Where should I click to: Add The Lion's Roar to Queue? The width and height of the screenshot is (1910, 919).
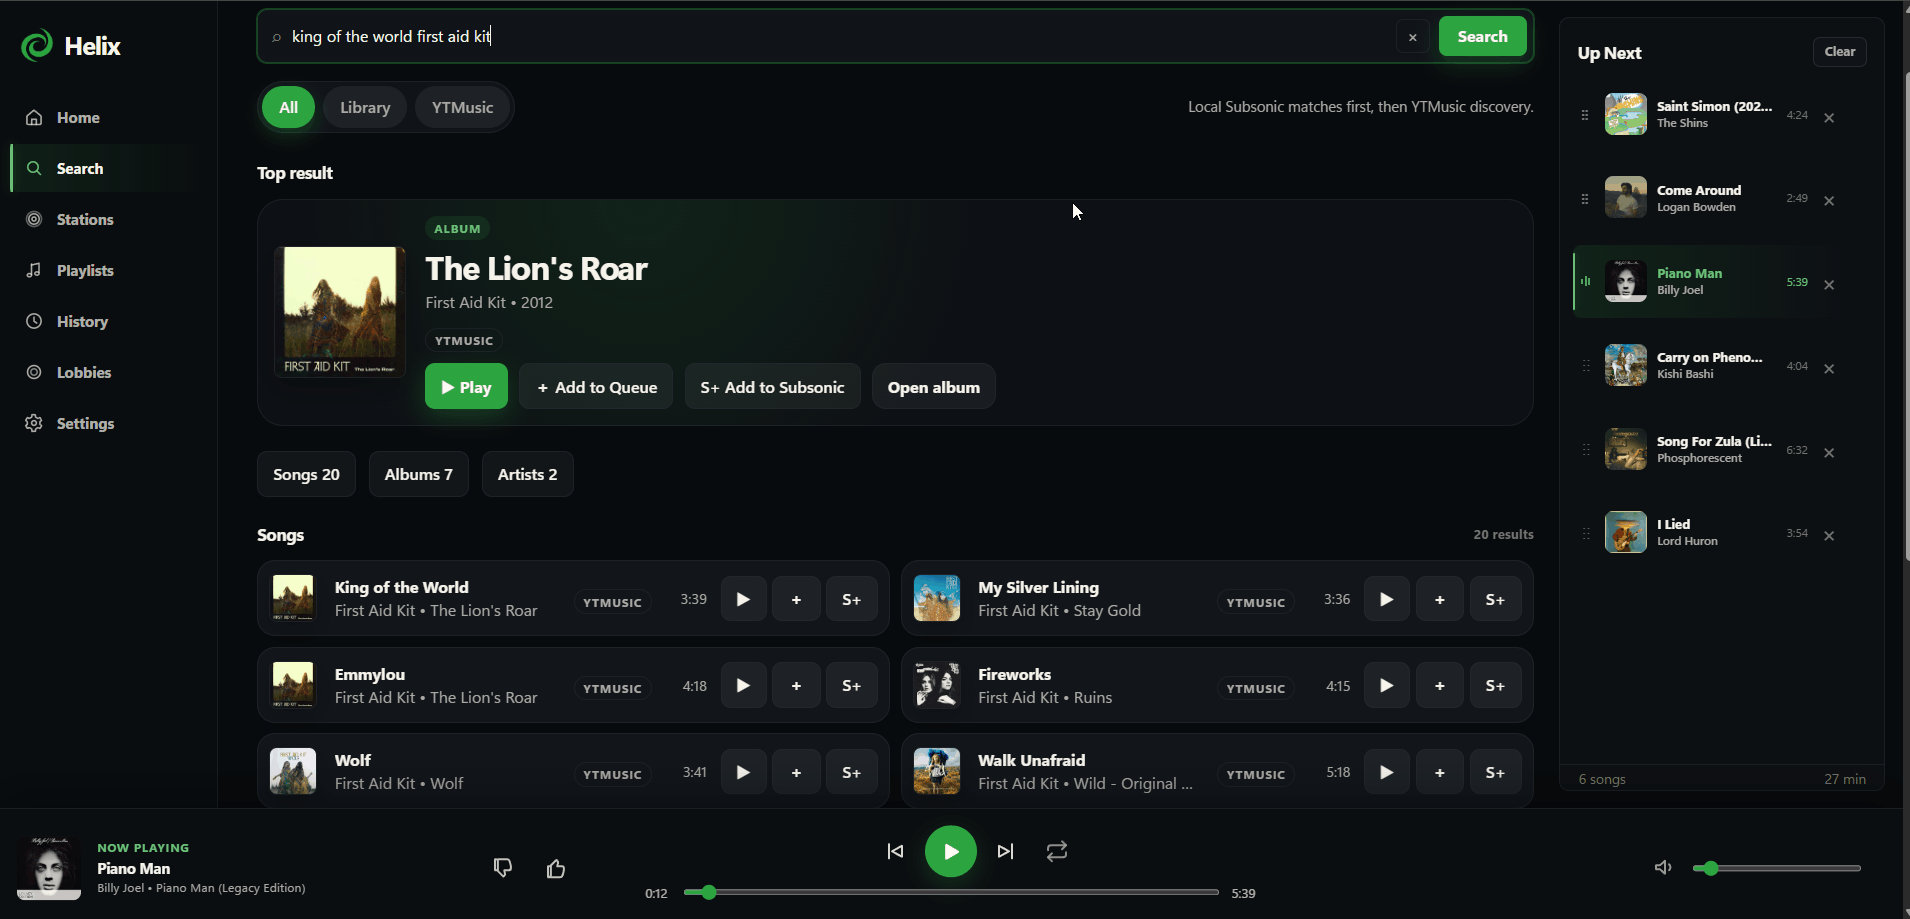coord(596,387)
